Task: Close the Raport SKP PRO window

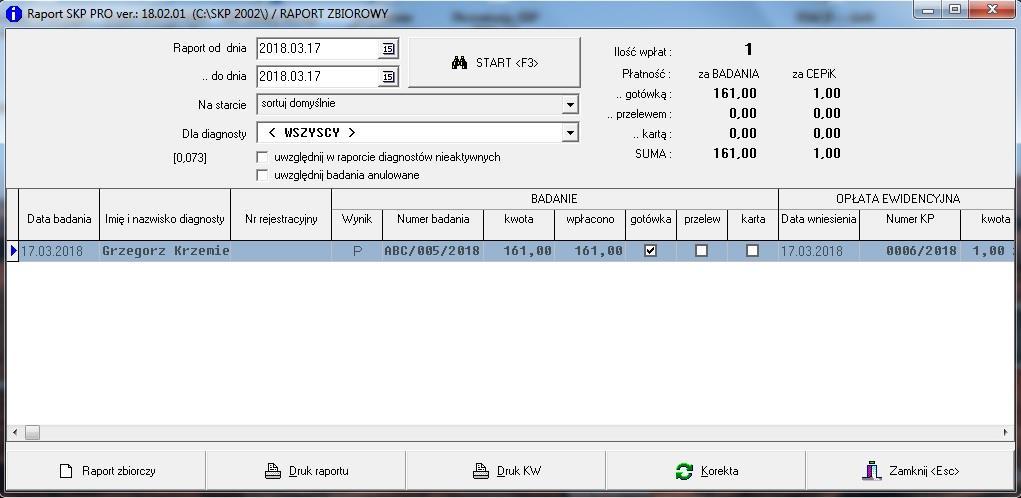Action: click(x=991, y=9)
